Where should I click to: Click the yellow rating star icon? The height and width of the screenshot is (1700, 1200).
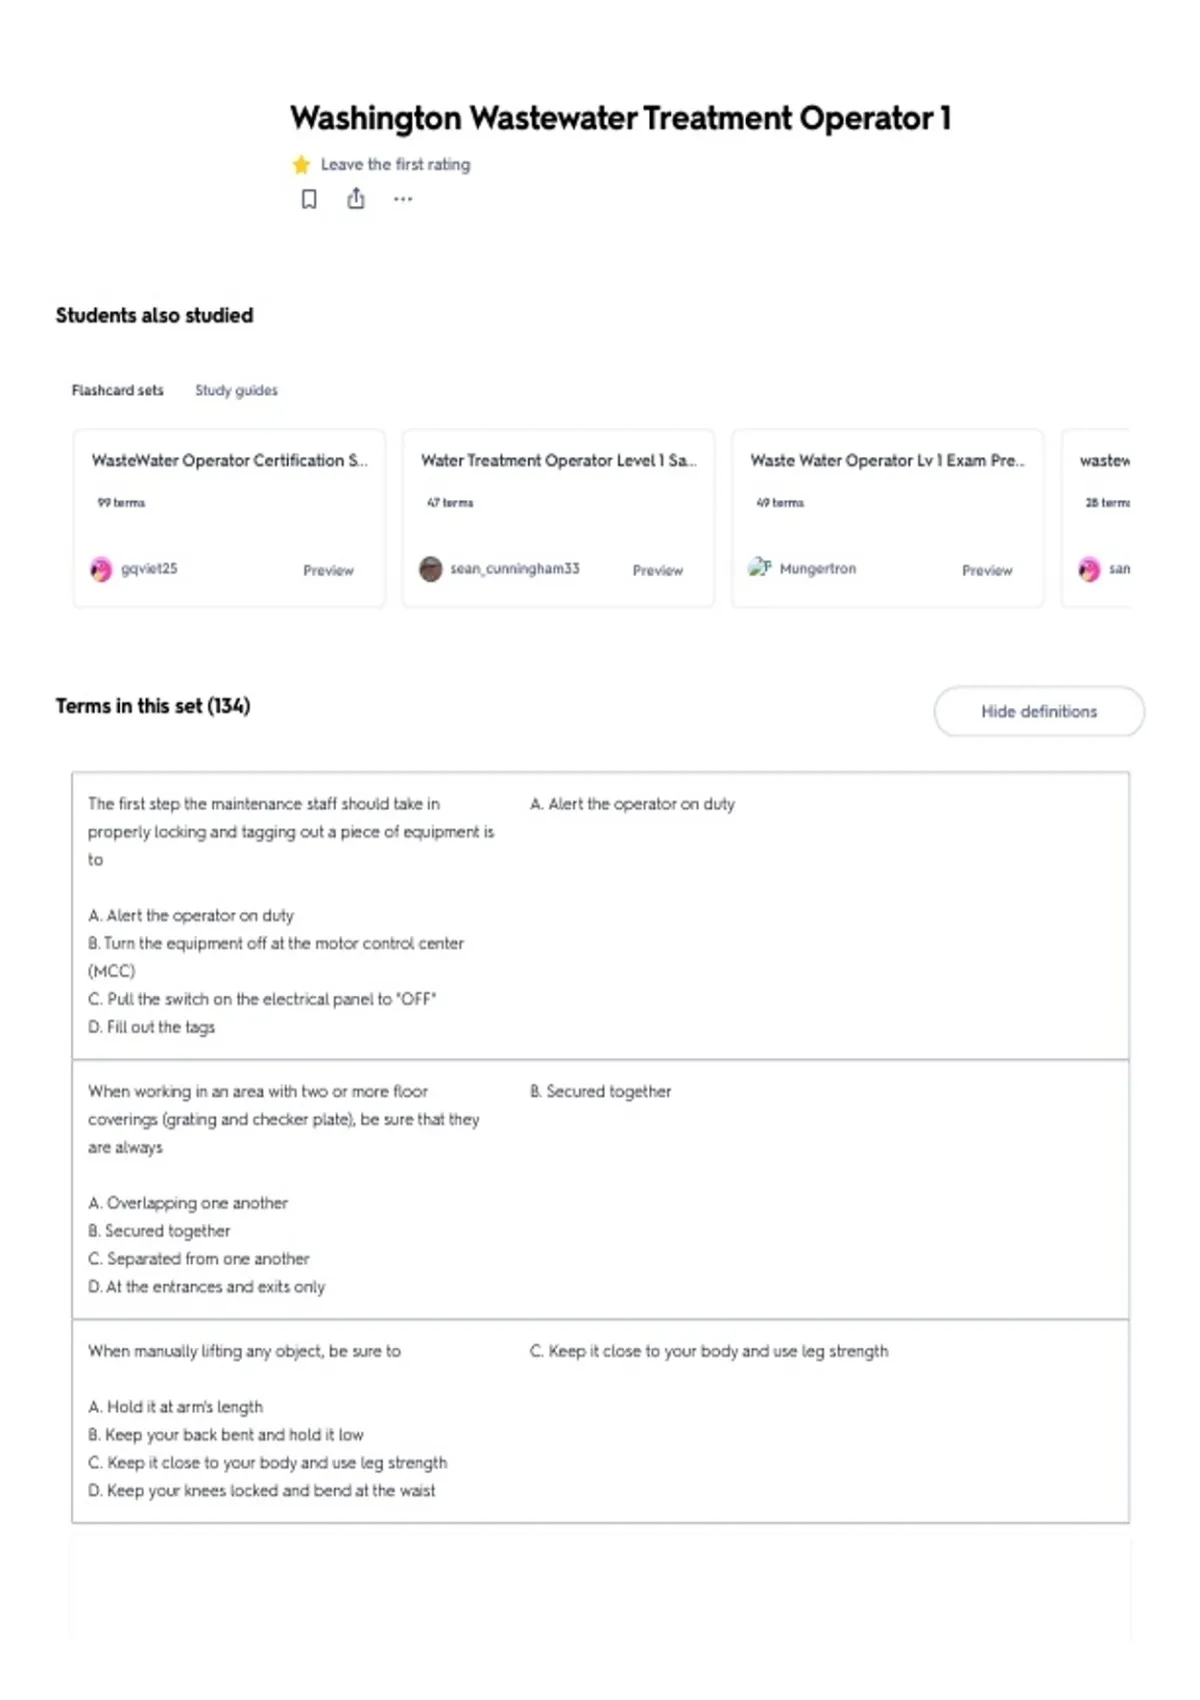(301, 164)
